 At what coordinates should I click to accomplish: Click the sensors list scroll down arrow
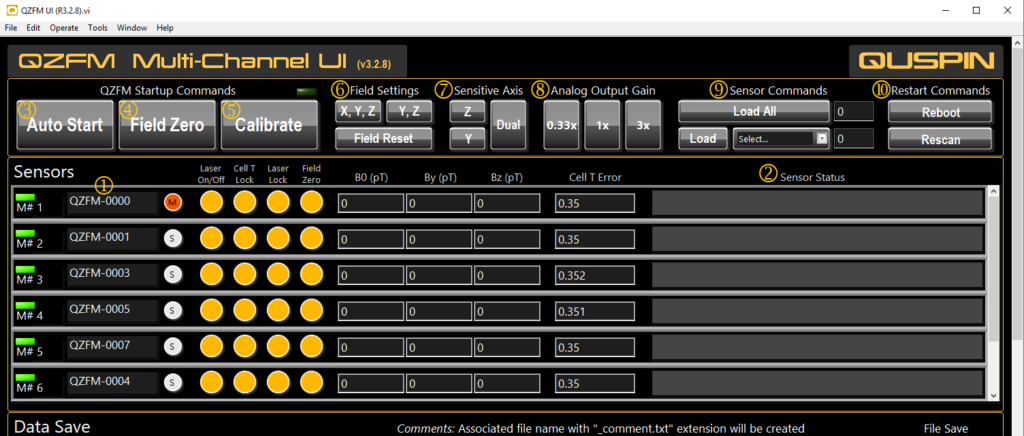tap(993, 395)
